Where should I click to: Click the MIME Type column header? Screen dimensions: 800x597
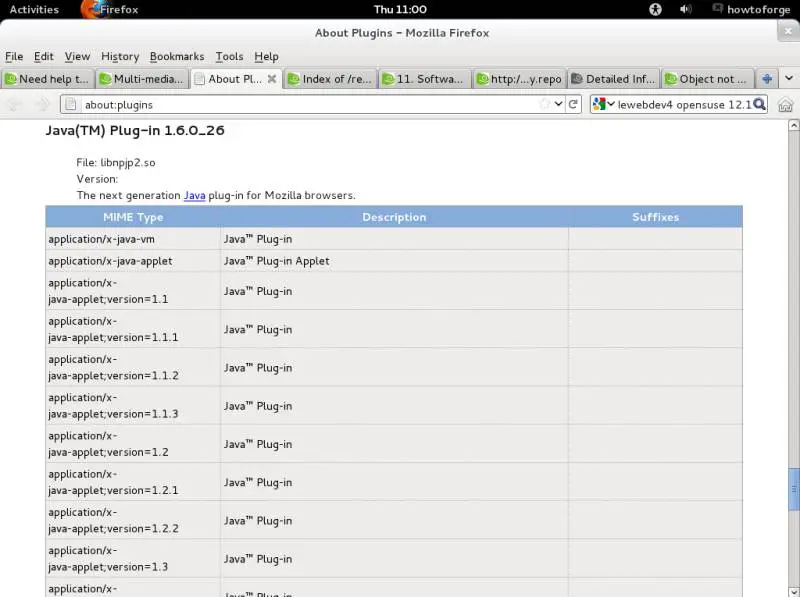[133, 217]
